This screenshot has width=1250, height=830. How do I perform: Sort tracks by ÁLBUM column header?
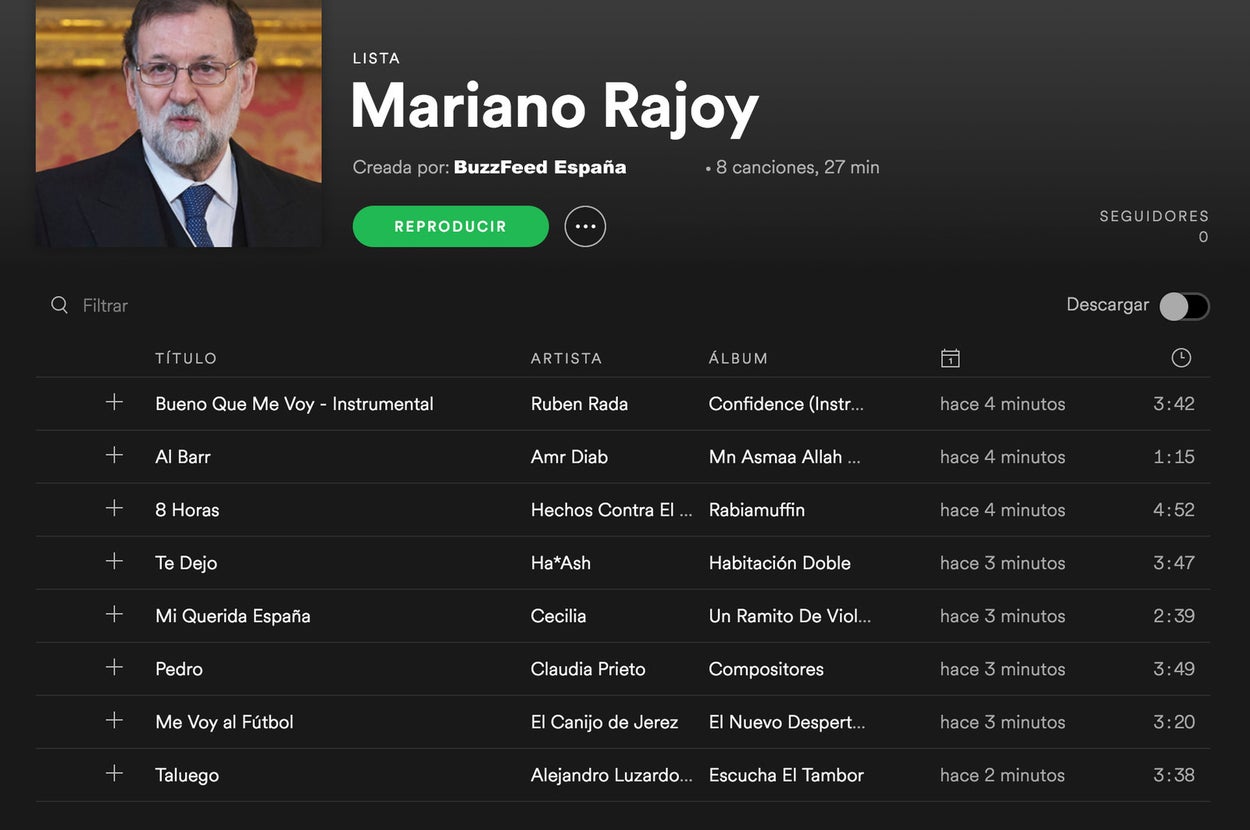pos(738,358)
